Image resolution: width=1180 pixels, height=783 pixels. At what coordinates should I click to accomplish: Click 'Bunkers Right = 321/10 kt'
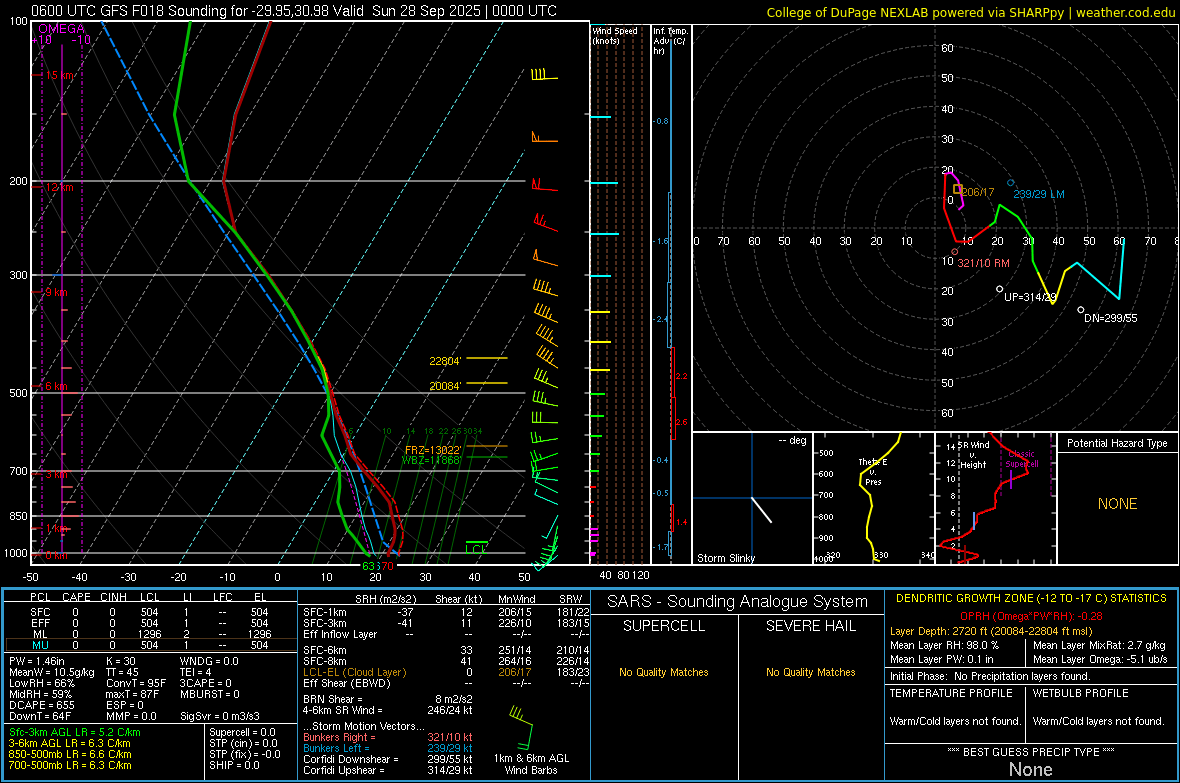[388, 737]
